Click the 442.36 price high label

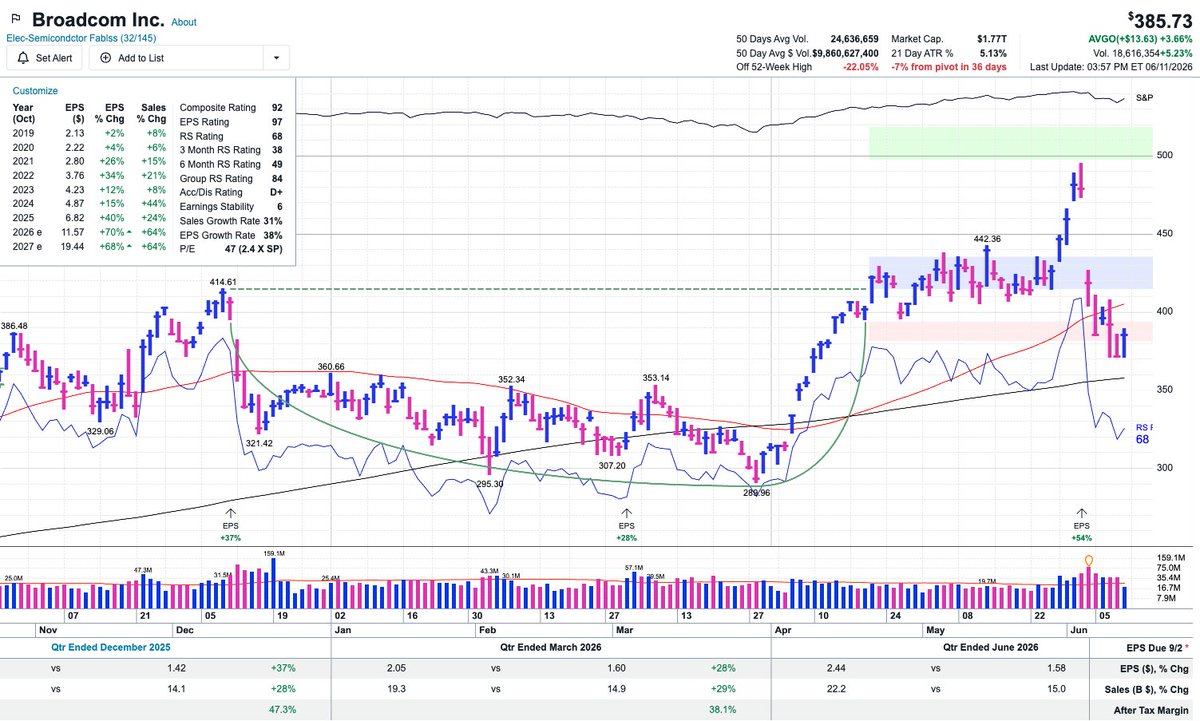(988, 239)
